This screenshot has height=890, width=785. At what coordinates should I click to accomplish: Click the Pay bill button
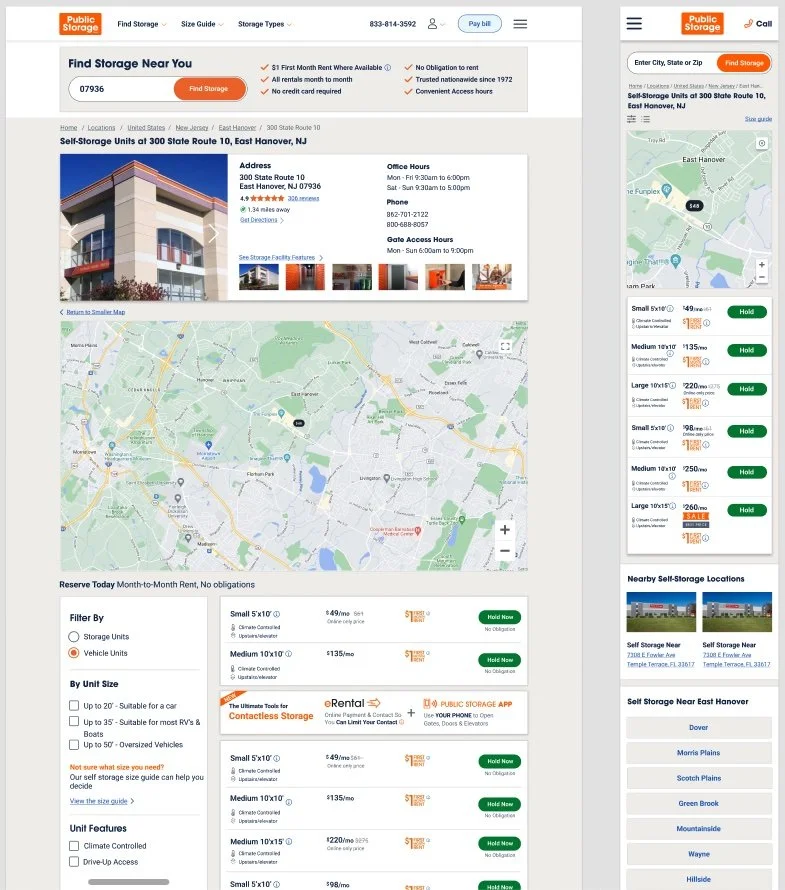480,23
